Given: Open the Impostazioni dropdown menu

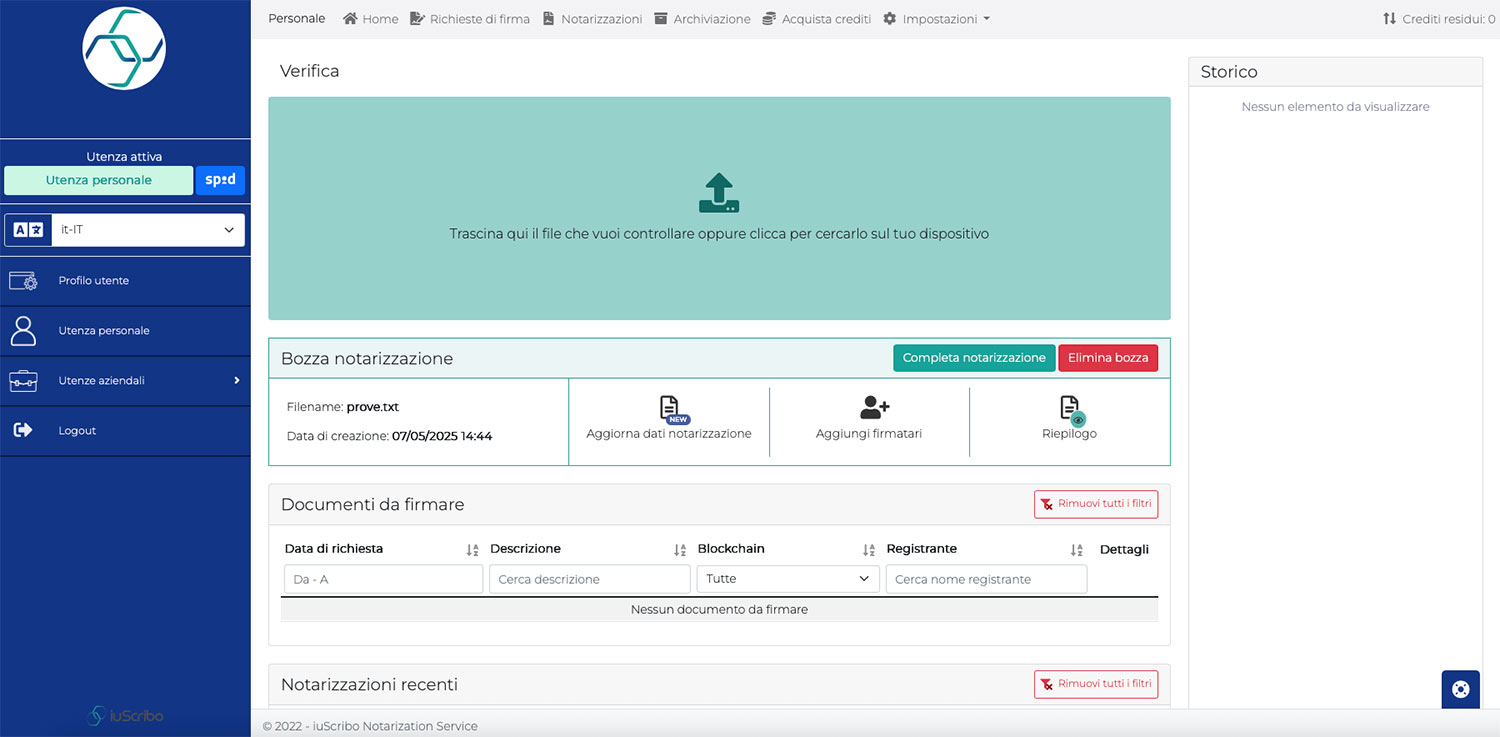Looking at the screenshot, I should [936, 18].
